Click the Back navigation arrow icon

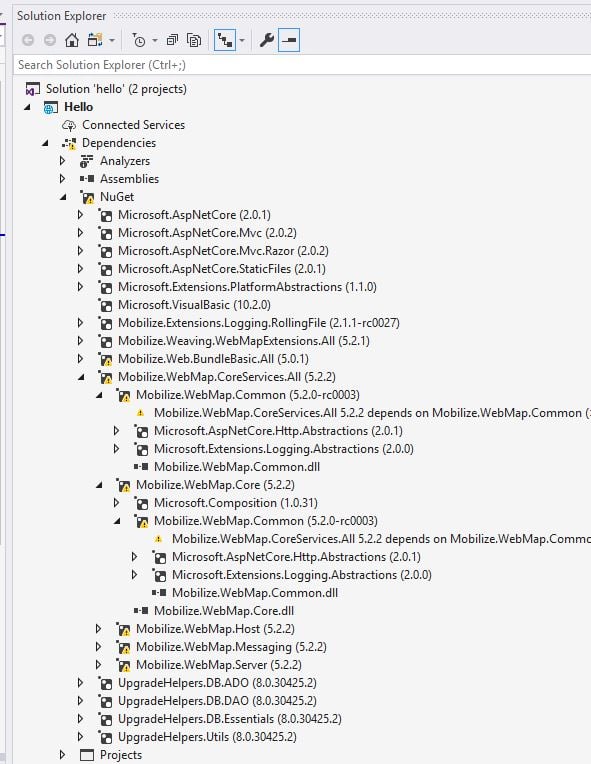[x=28, y=40]
